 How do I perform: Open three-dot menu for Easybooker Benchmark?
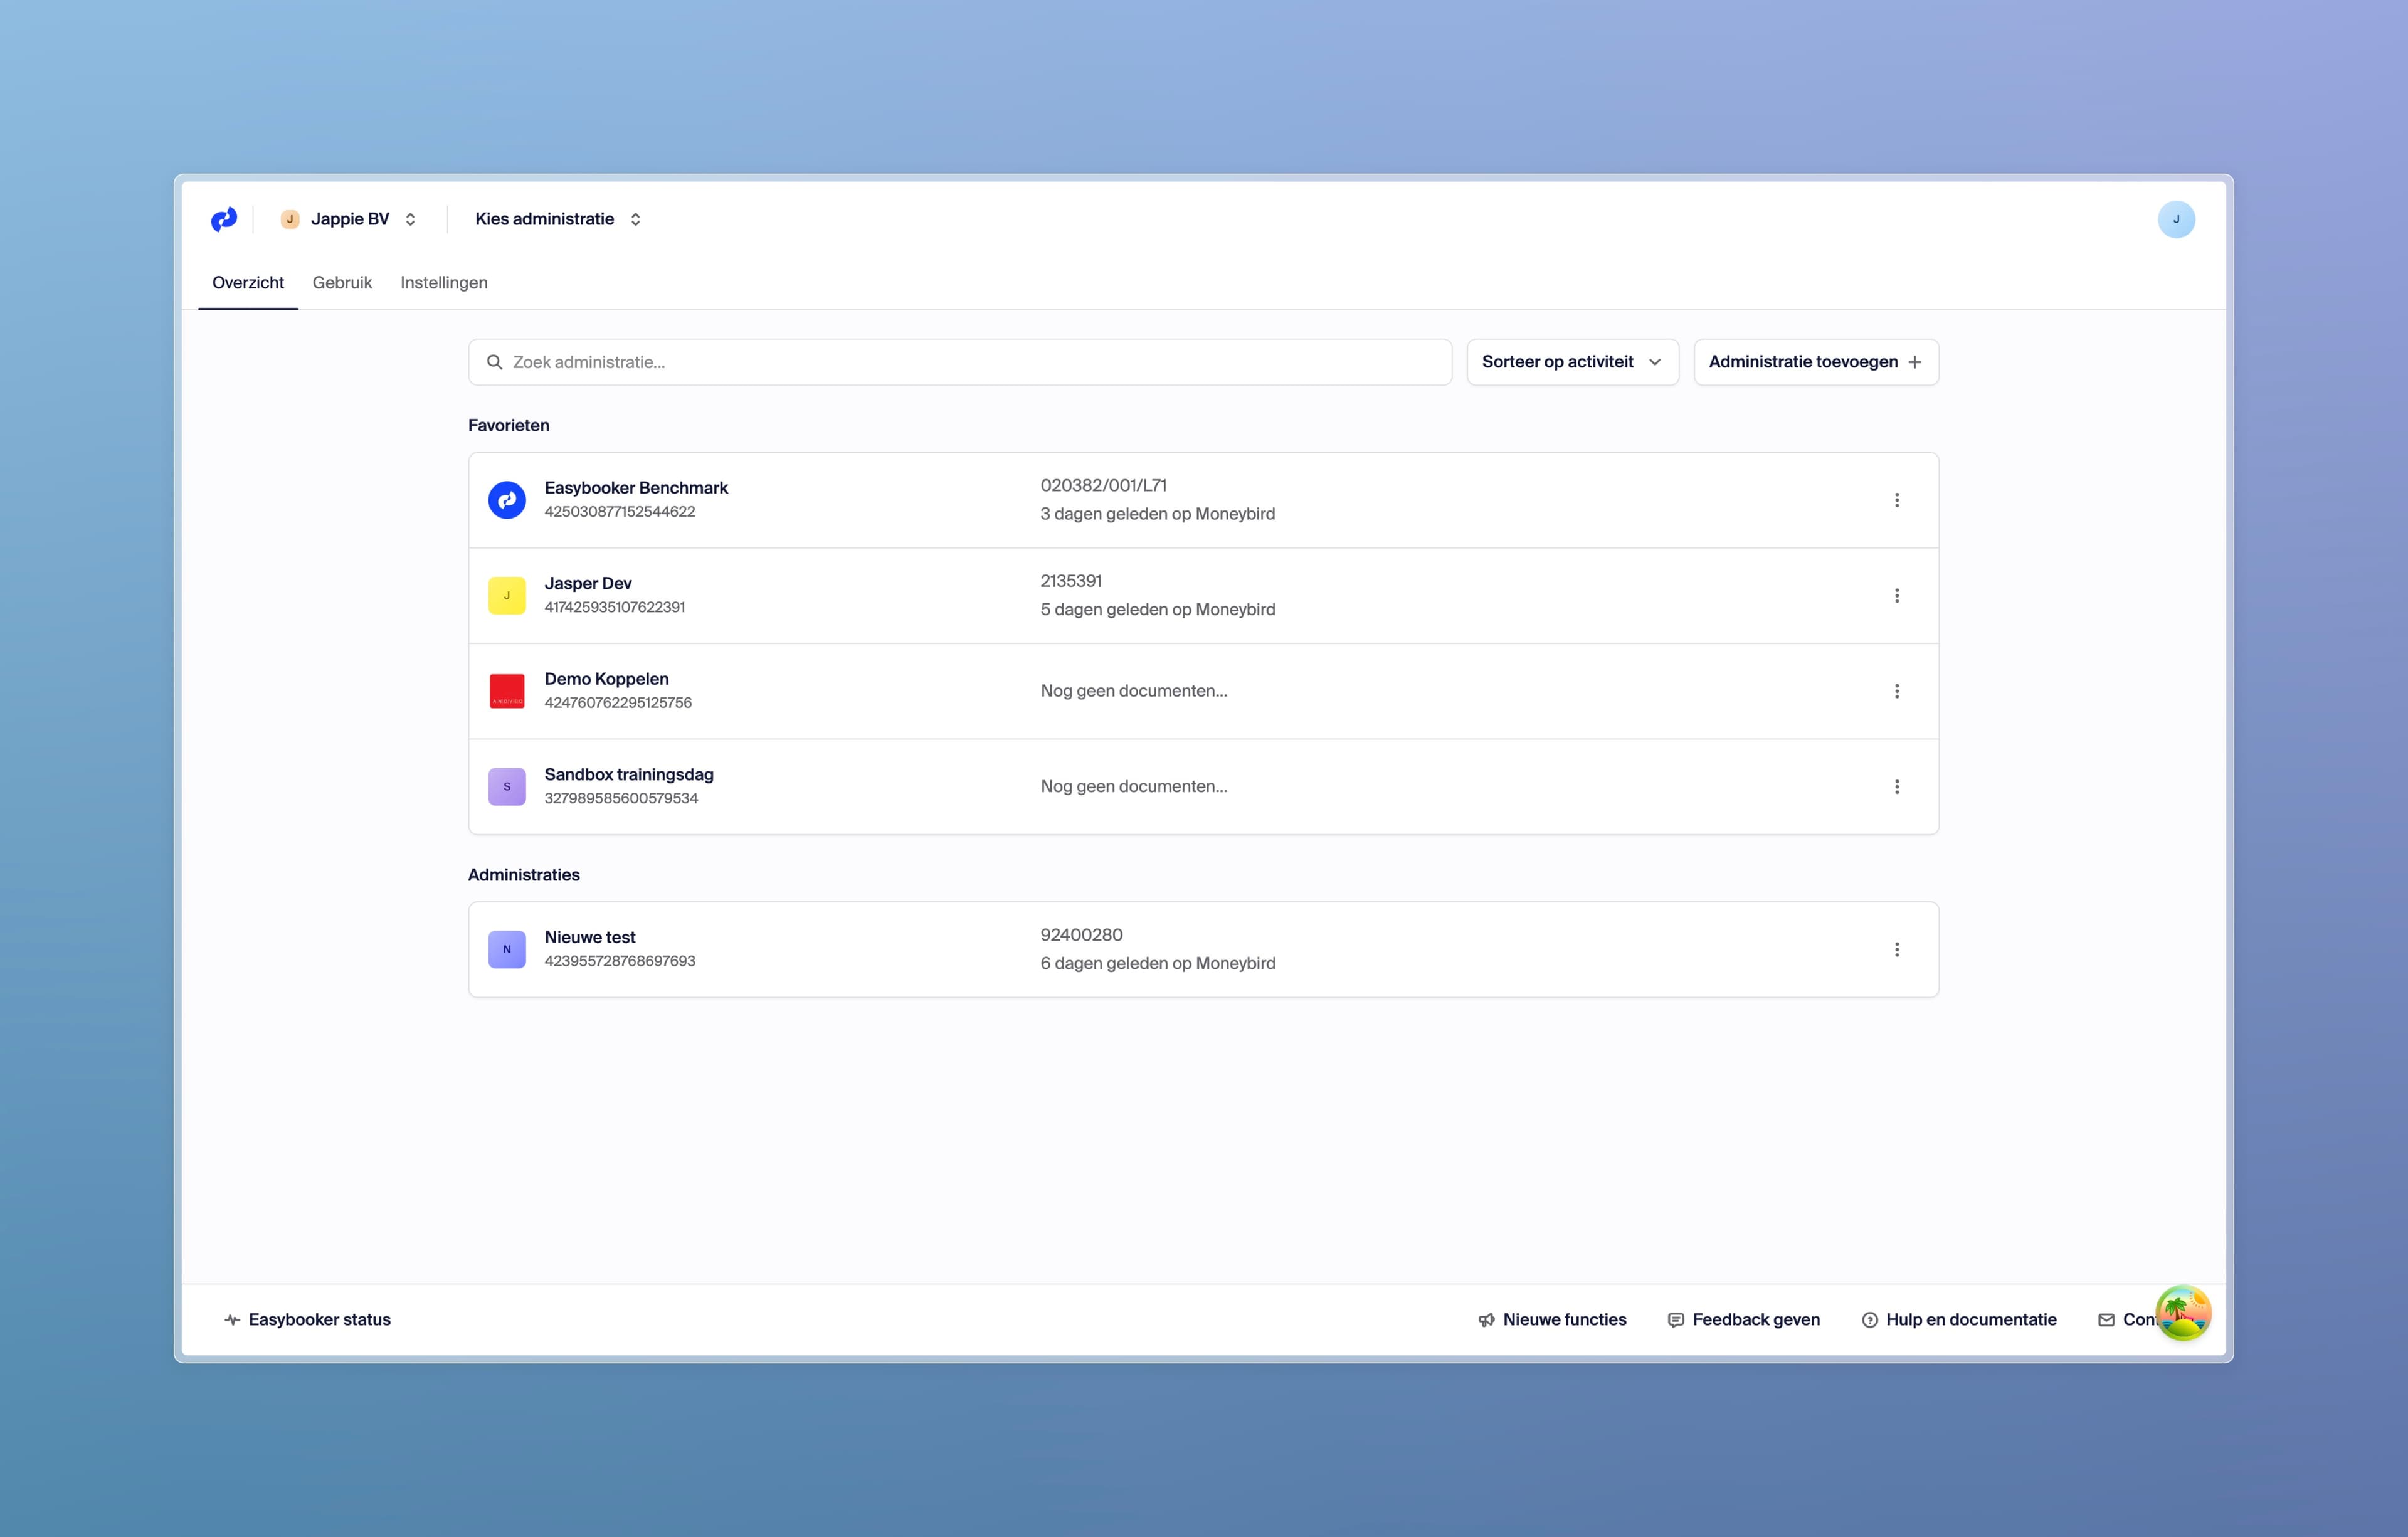pos(1896,500)
